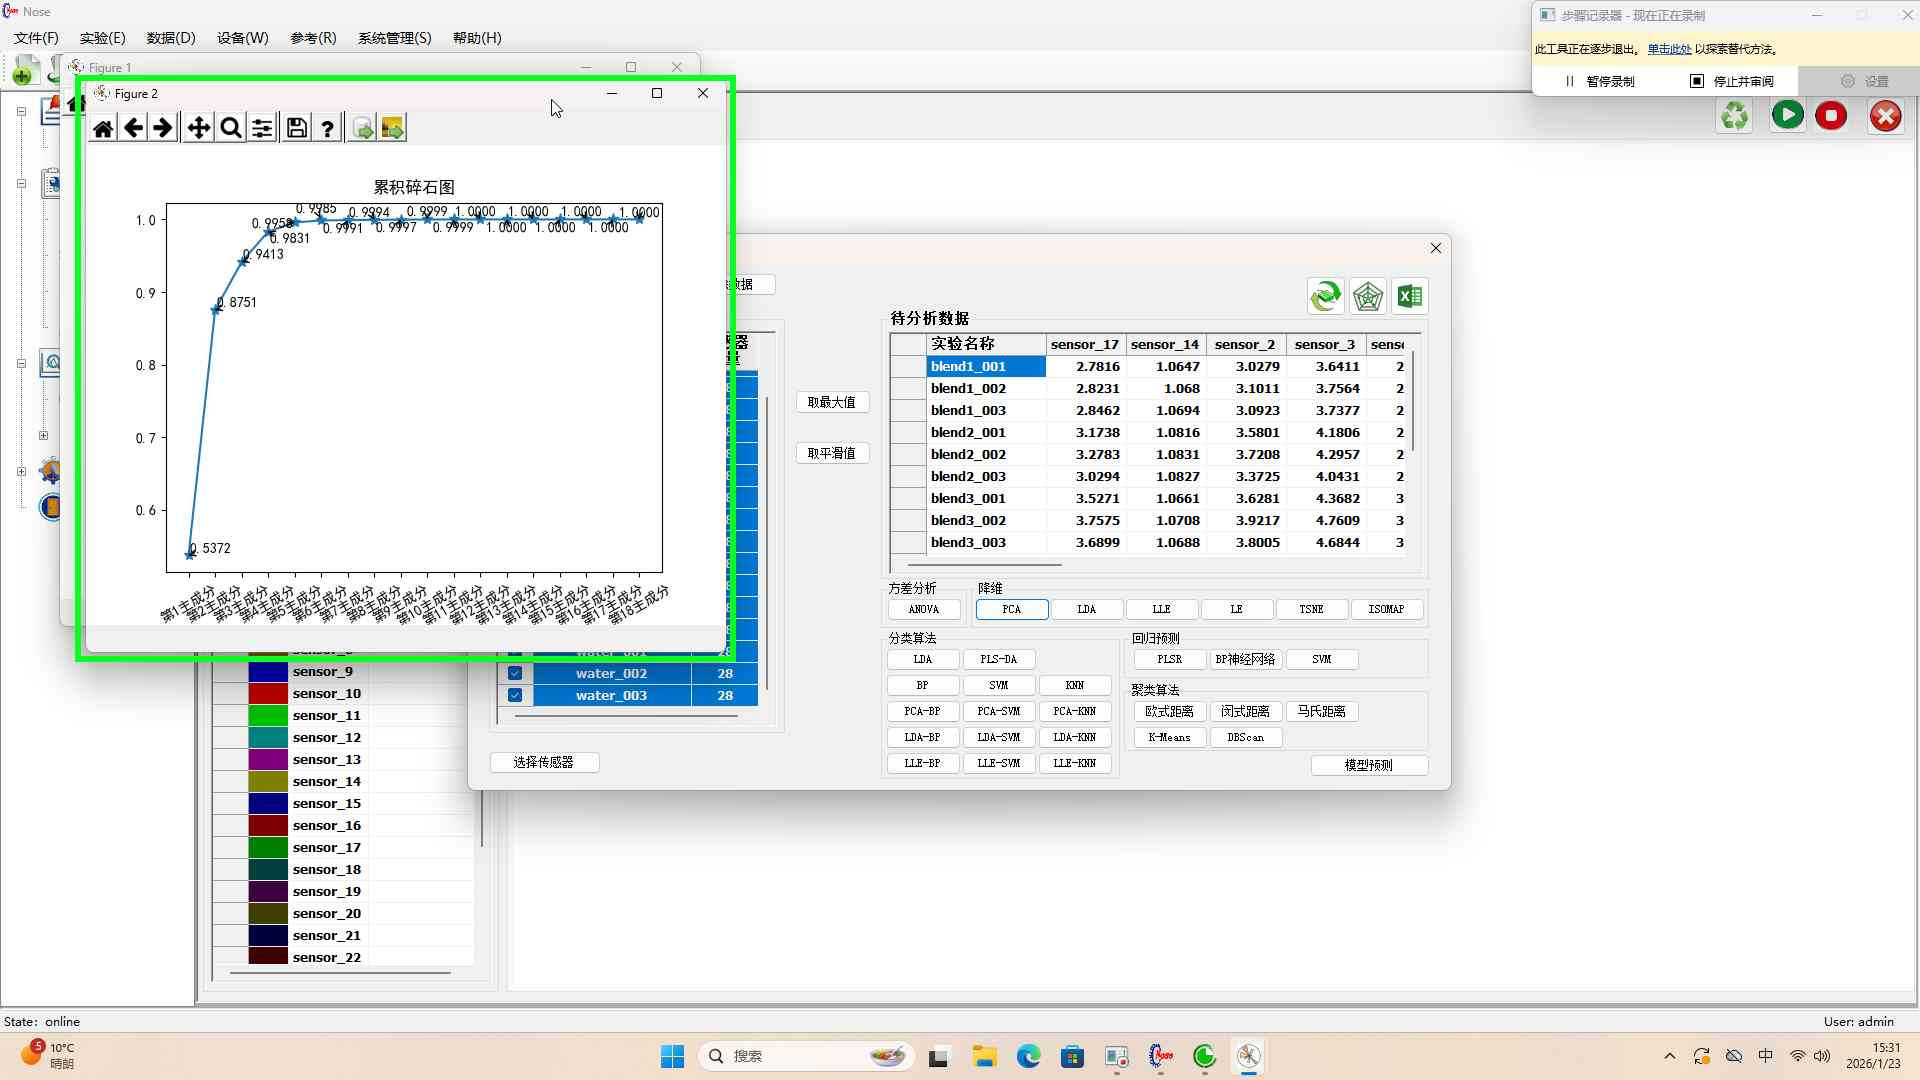Image resolution: width=1920 pixels, height=1080 pixels.
Task: Click the PCA dimensionality reduction button
Action: tap(1011, 609)
